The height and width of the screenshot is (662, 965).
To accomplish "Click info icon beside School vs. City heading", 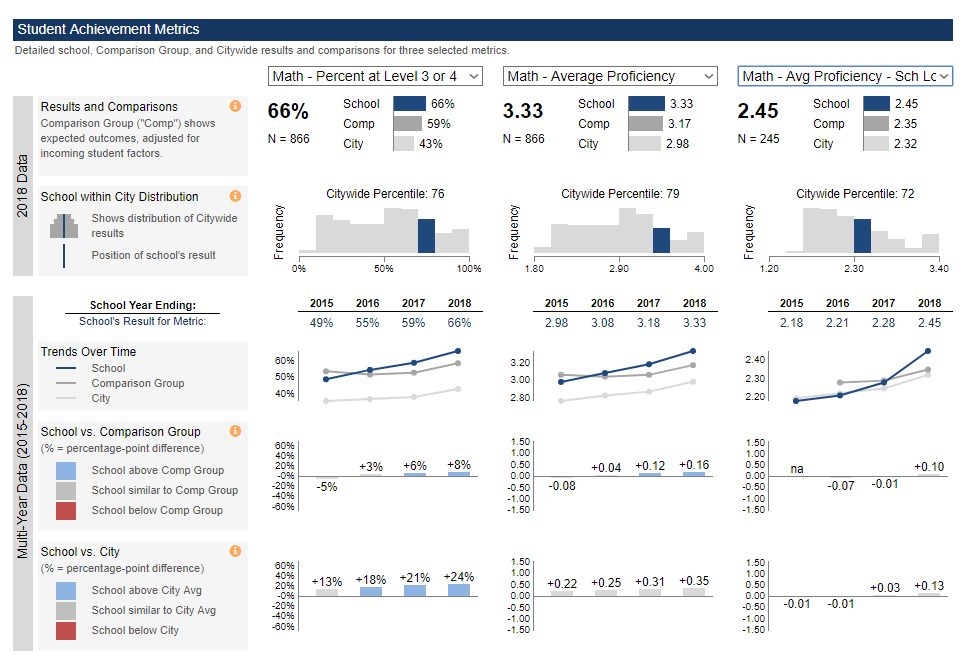I will pos(235,551).
